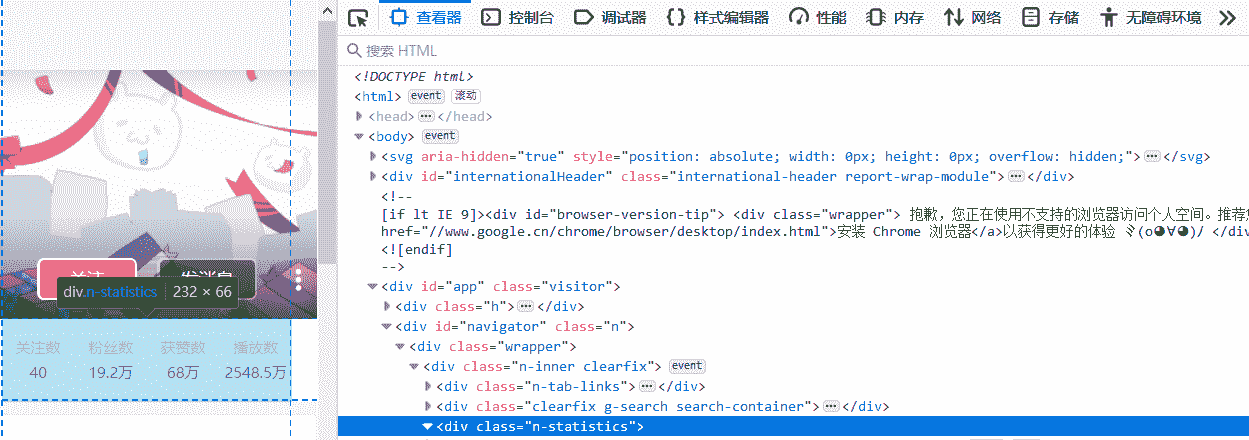The image size is (1249, 440).
Task: Switch to the Memory (内存) panel
Action: [895, 18]
